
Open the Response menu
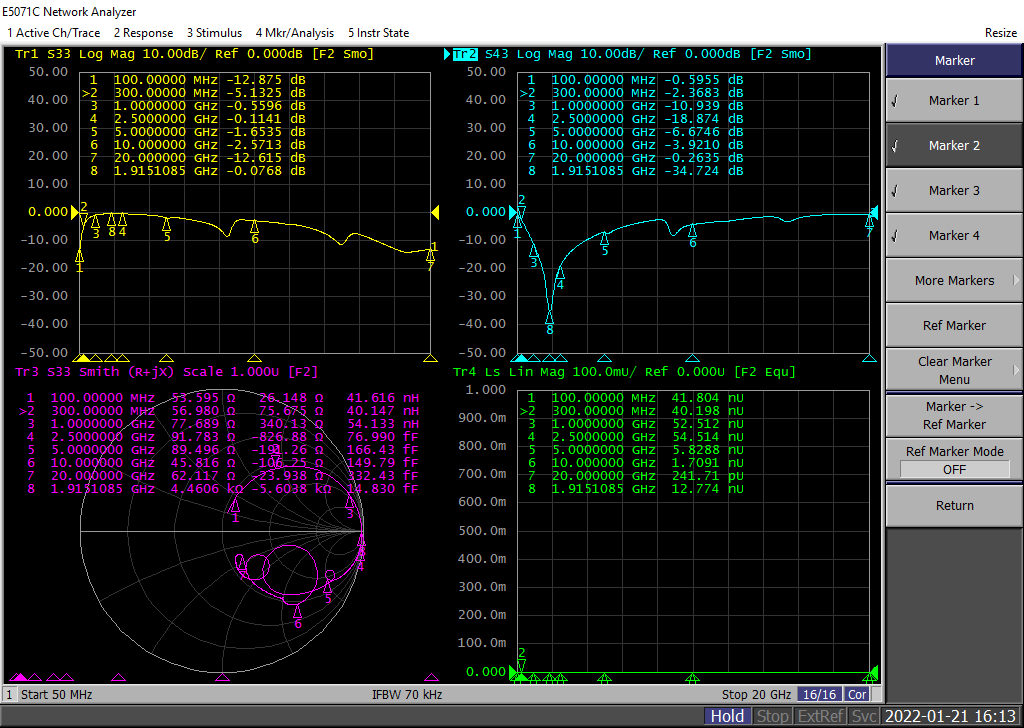pyautogui.click(x=144, y=33)
